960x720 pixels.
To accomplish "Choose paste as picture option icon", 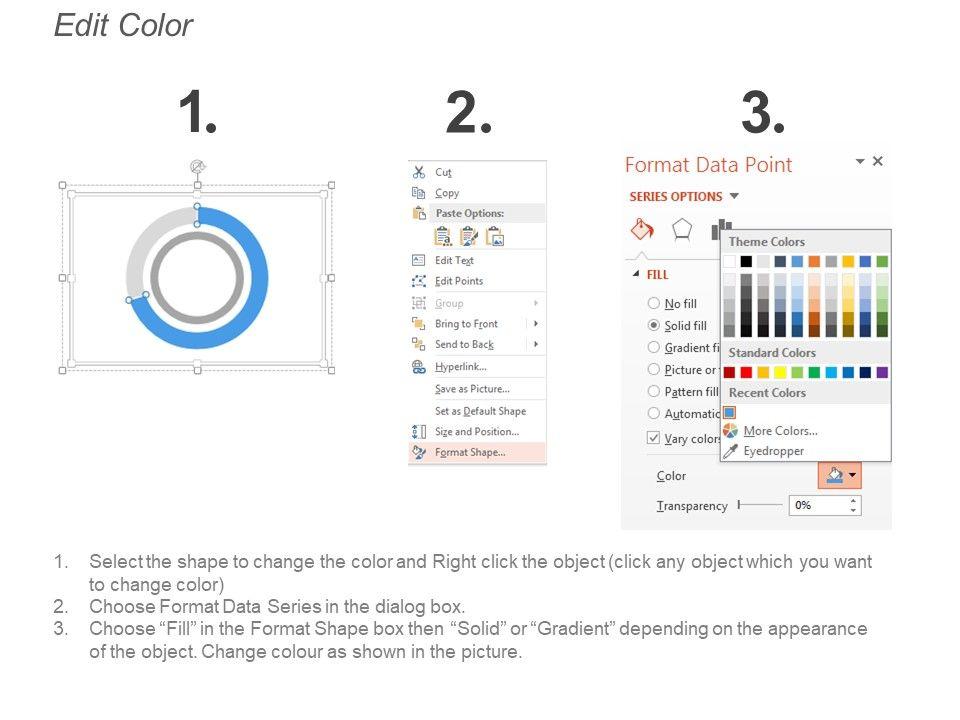I will click(495, 236).
